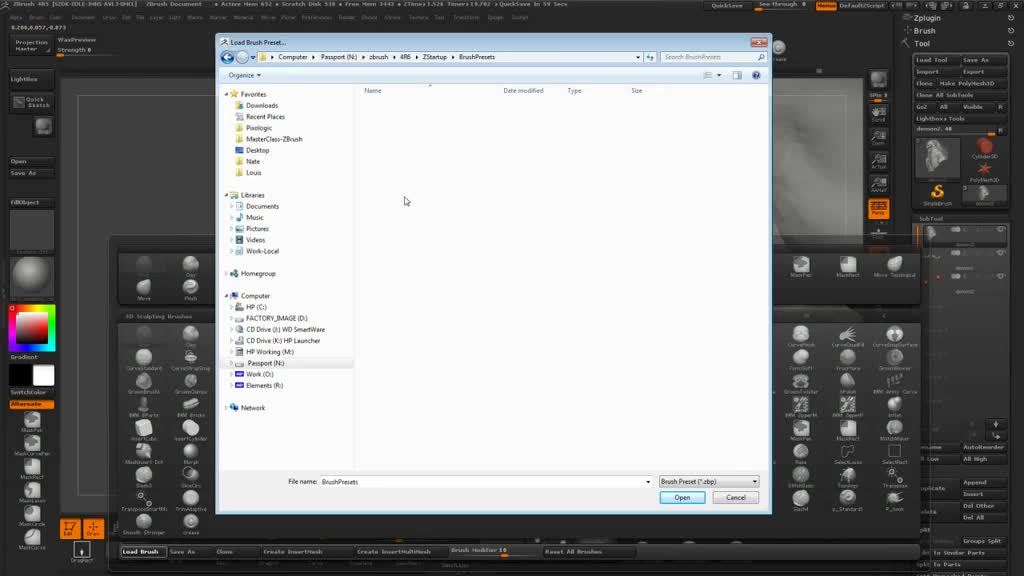The width and height of the screenshot is (1024, 576).
Task: Toggle eye visibility of third SubTool
Action: pyautogui.click(x=1000, y=276)
